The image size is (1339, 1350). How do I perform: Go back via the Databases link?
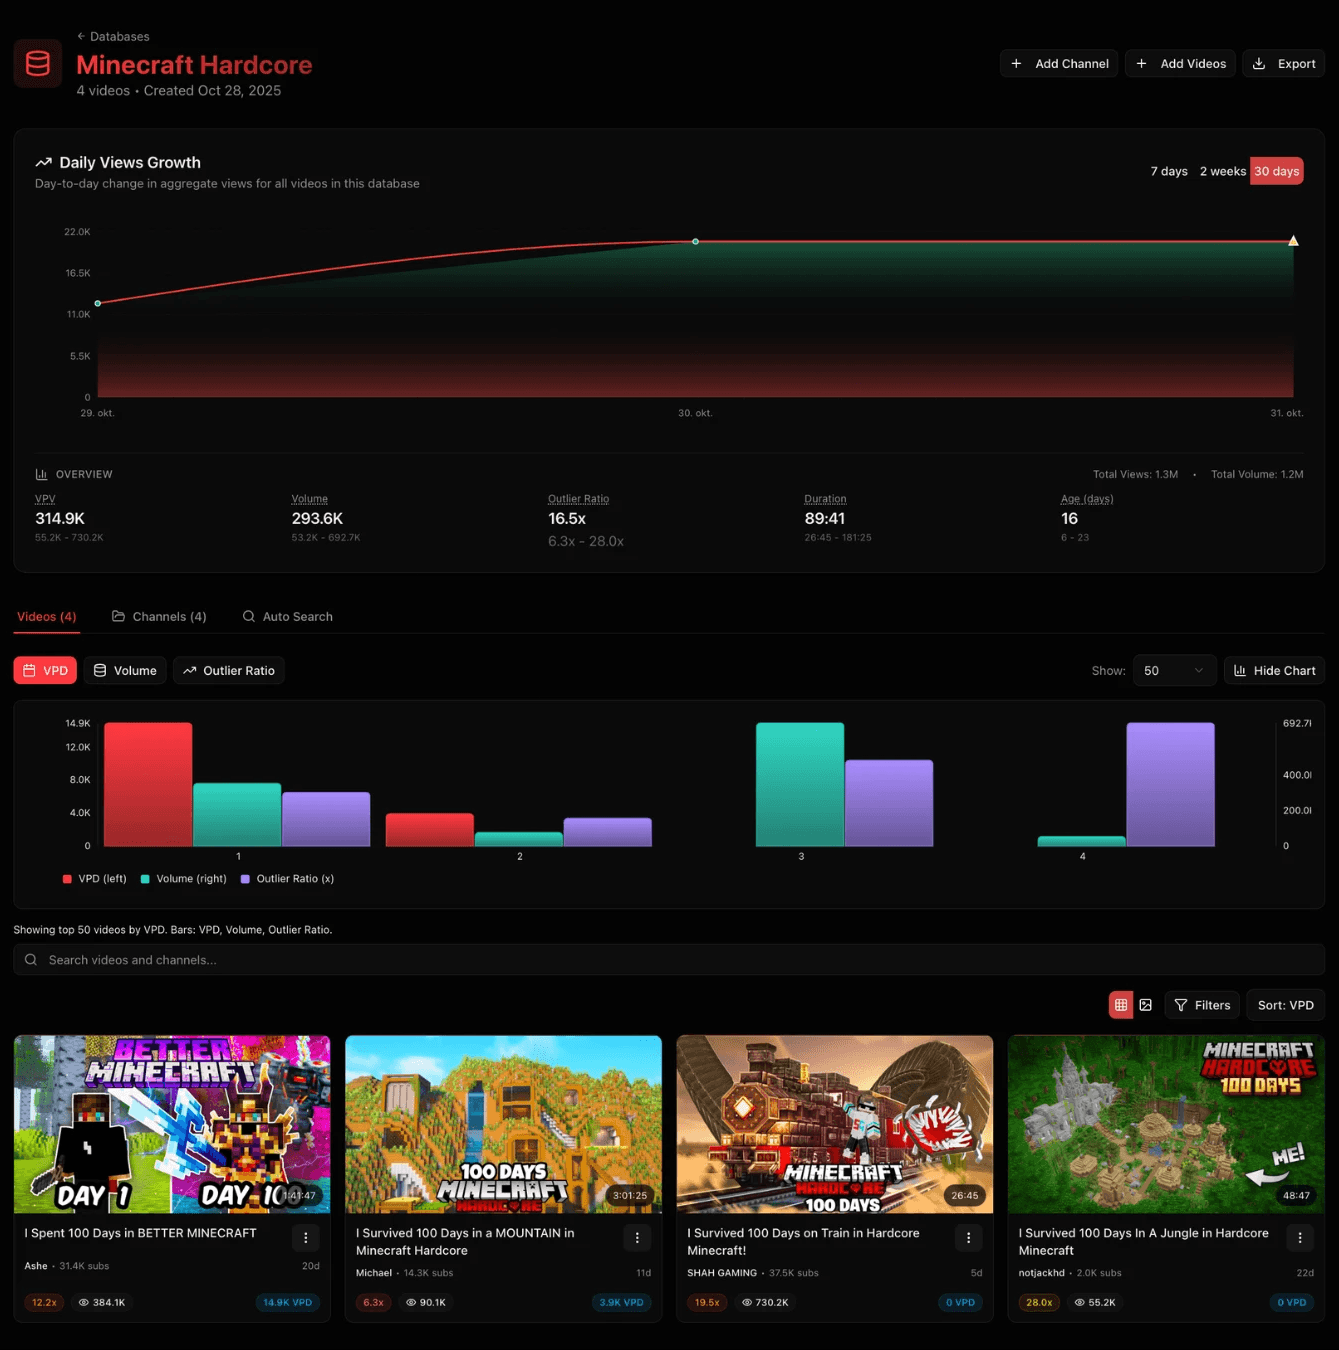pyautogui.click(x=113, y=36)
